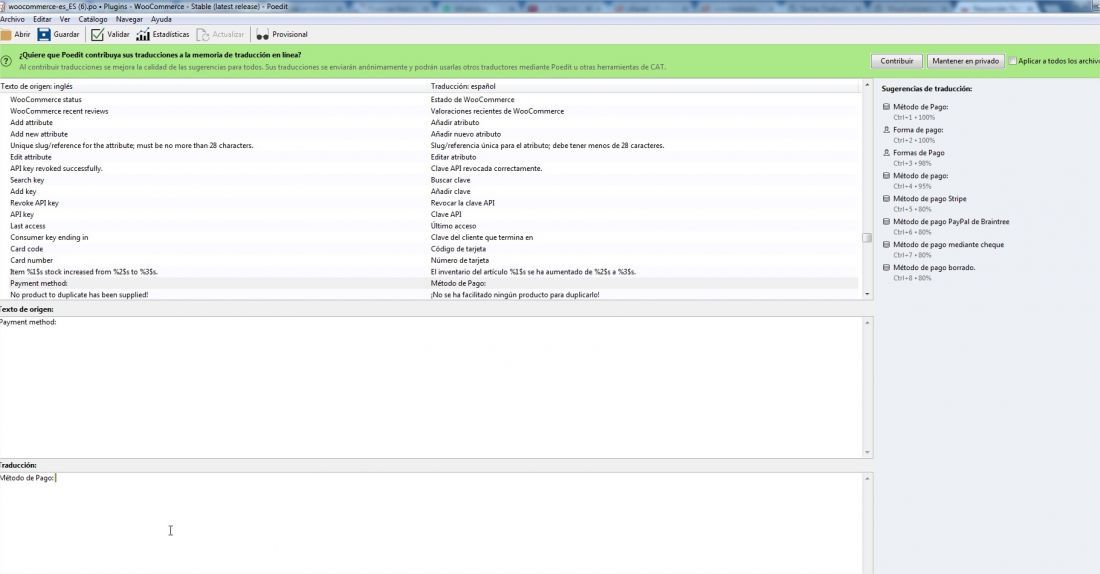Click icon beside suggestion 'Método de Pago:'
This screenshot has width=1100, height=574.
886,107
